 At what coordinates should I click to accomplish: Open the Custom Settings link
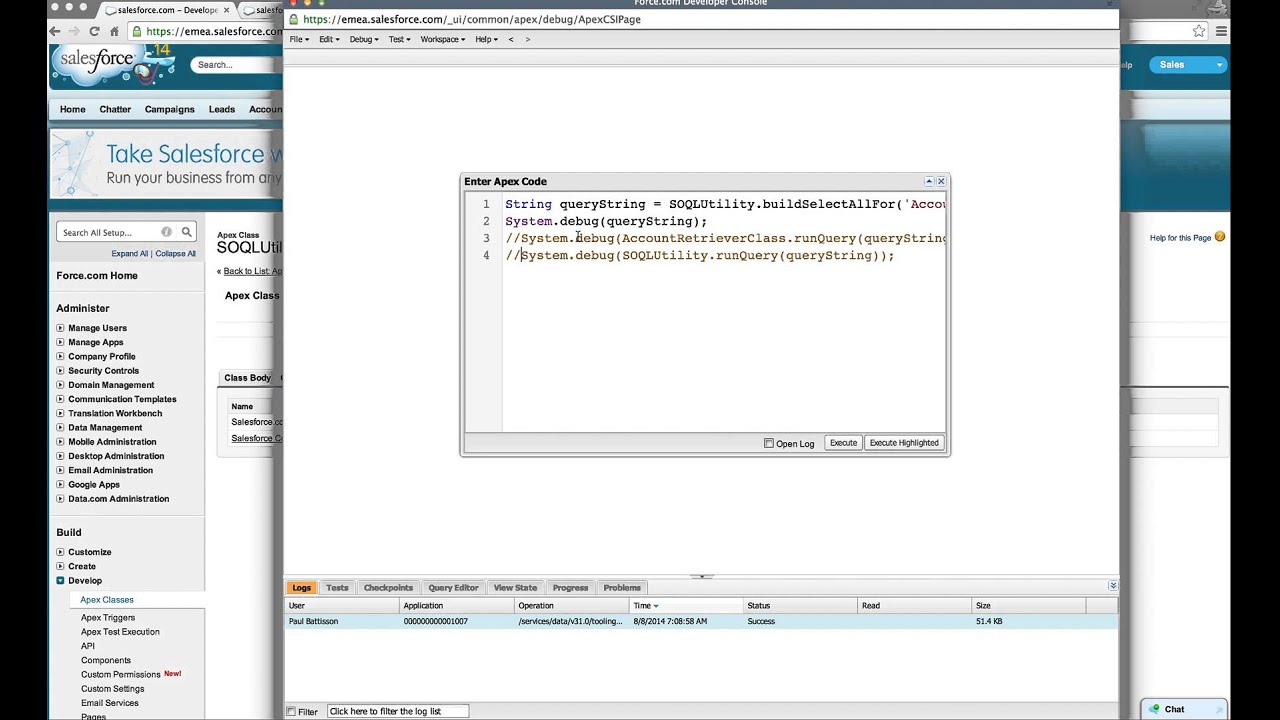click(x=113, y=689)
